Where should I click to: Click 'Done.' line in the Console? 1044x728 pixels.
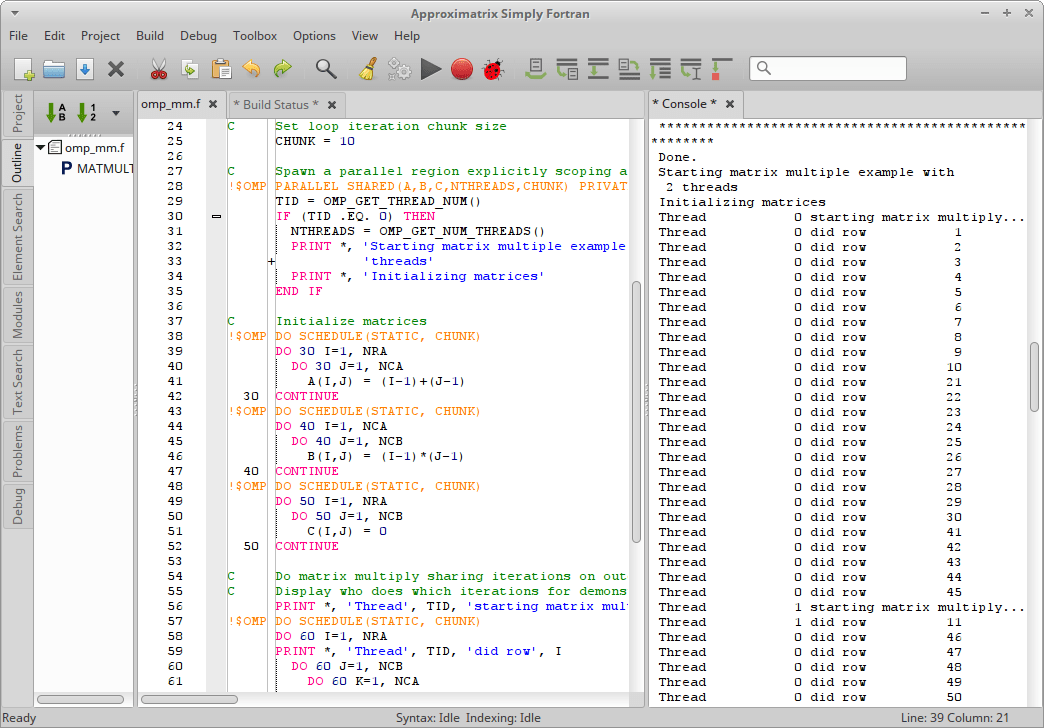pos(677,157)
